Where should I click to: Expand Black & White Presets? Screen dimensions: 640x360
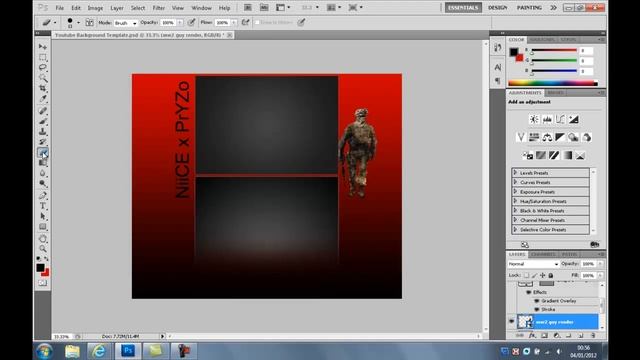click(515, 211)
